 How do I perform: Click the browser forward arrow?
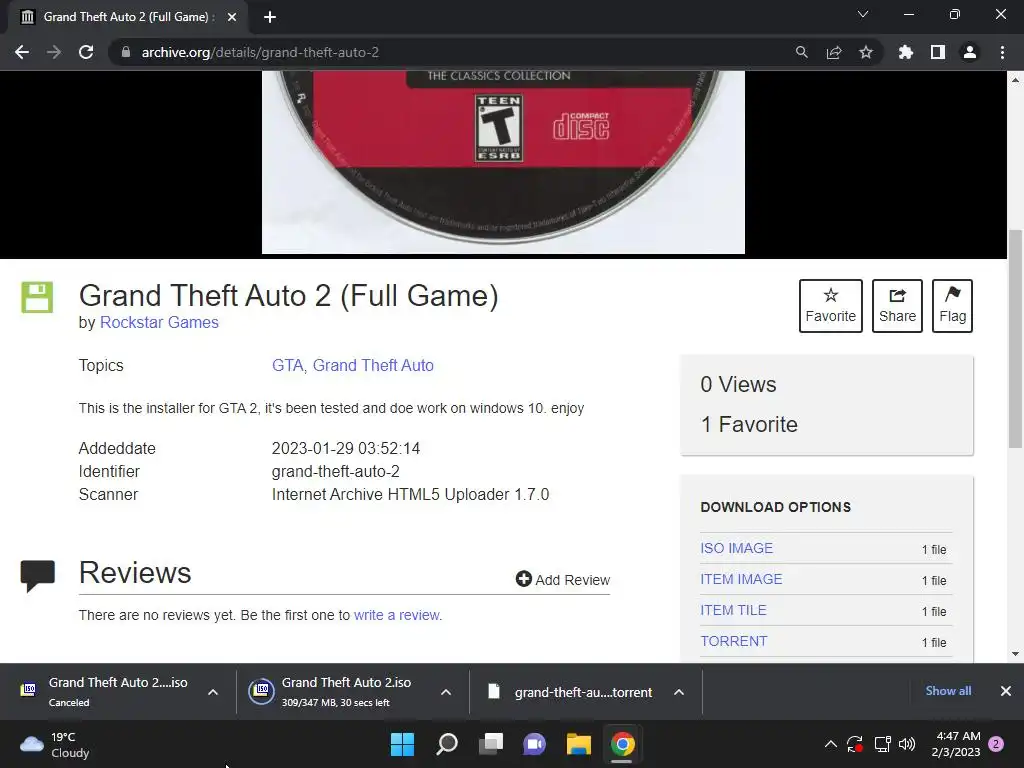point(54,52)
